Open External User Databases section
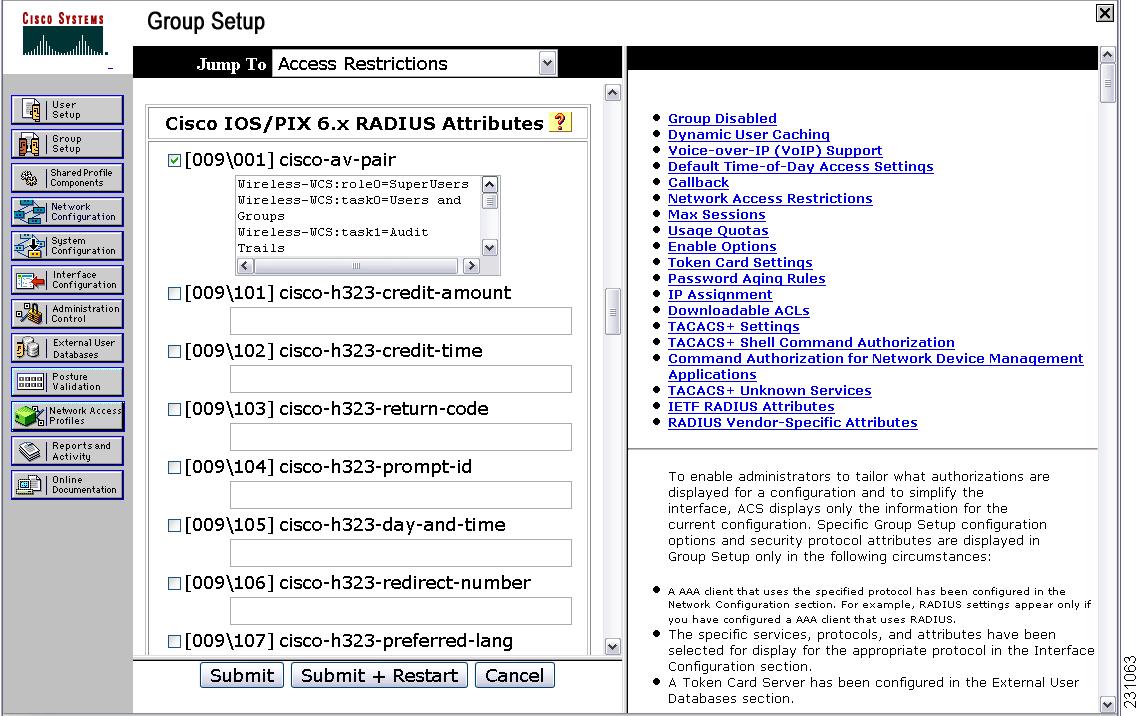Image resolution: width=1140 pixels, height=716 pixels. pos(67,348)
